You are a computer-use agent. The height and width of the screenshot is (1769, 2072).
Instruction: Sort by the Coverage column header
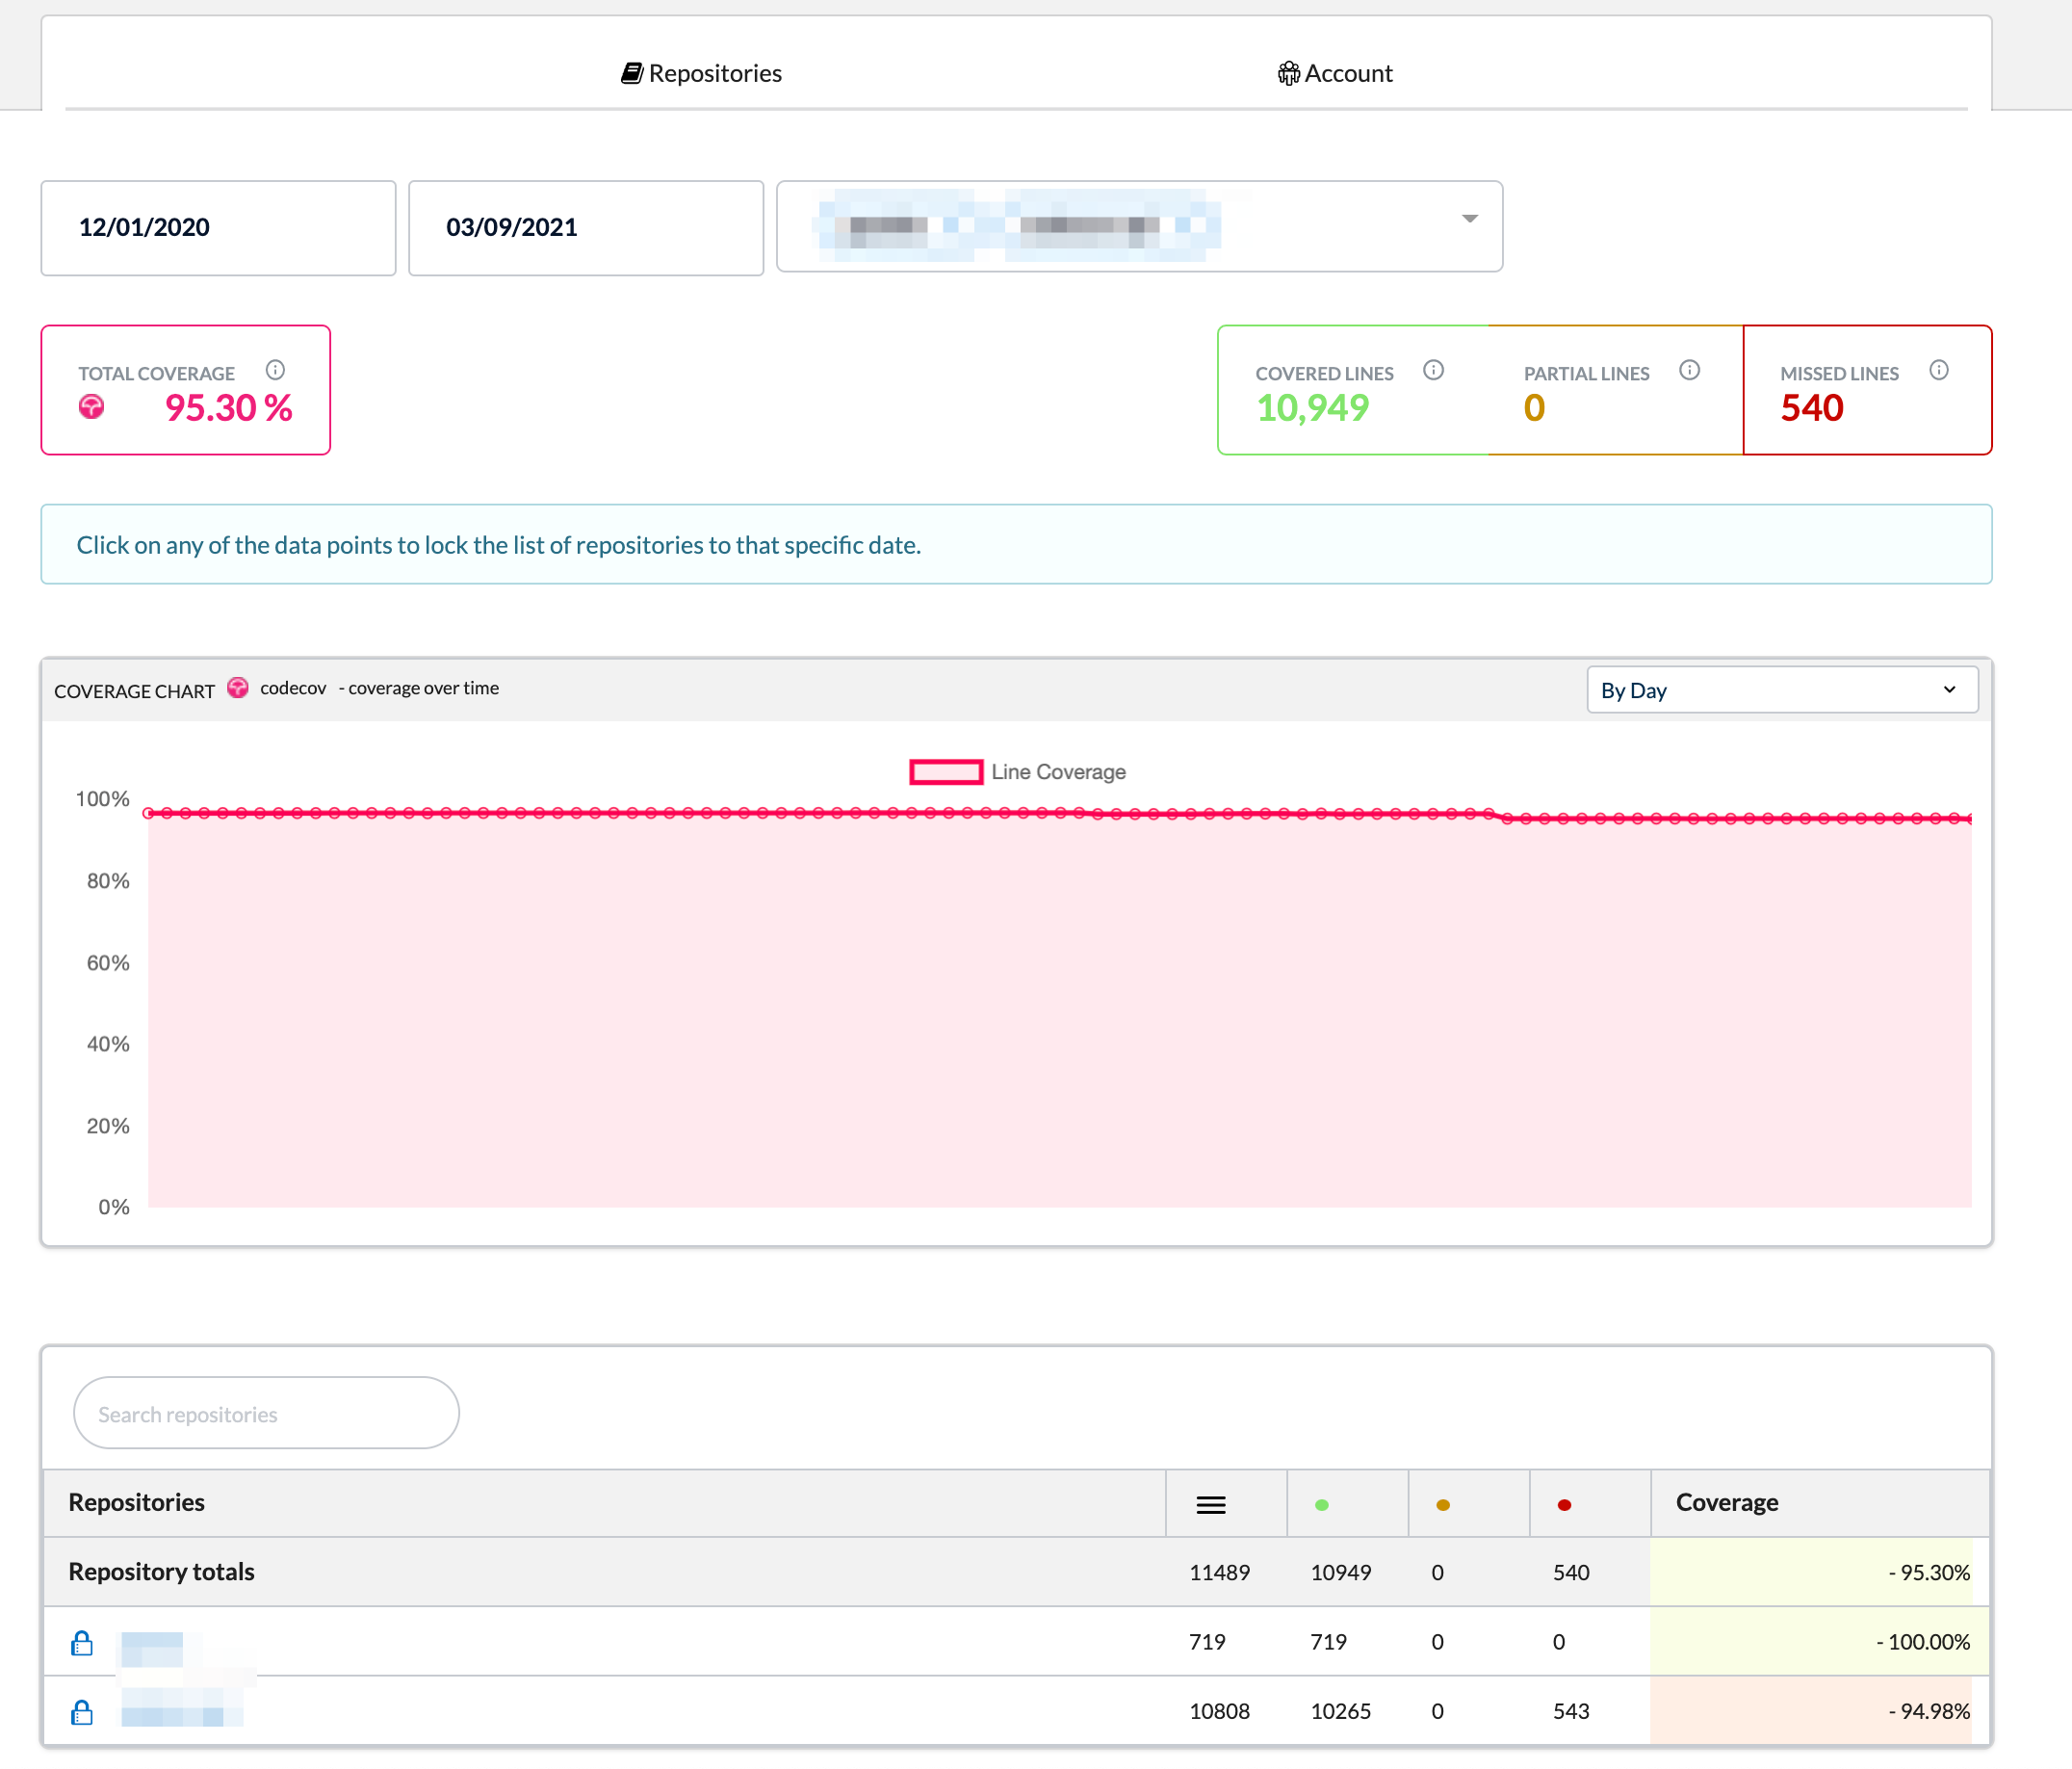point(1726,1502)
